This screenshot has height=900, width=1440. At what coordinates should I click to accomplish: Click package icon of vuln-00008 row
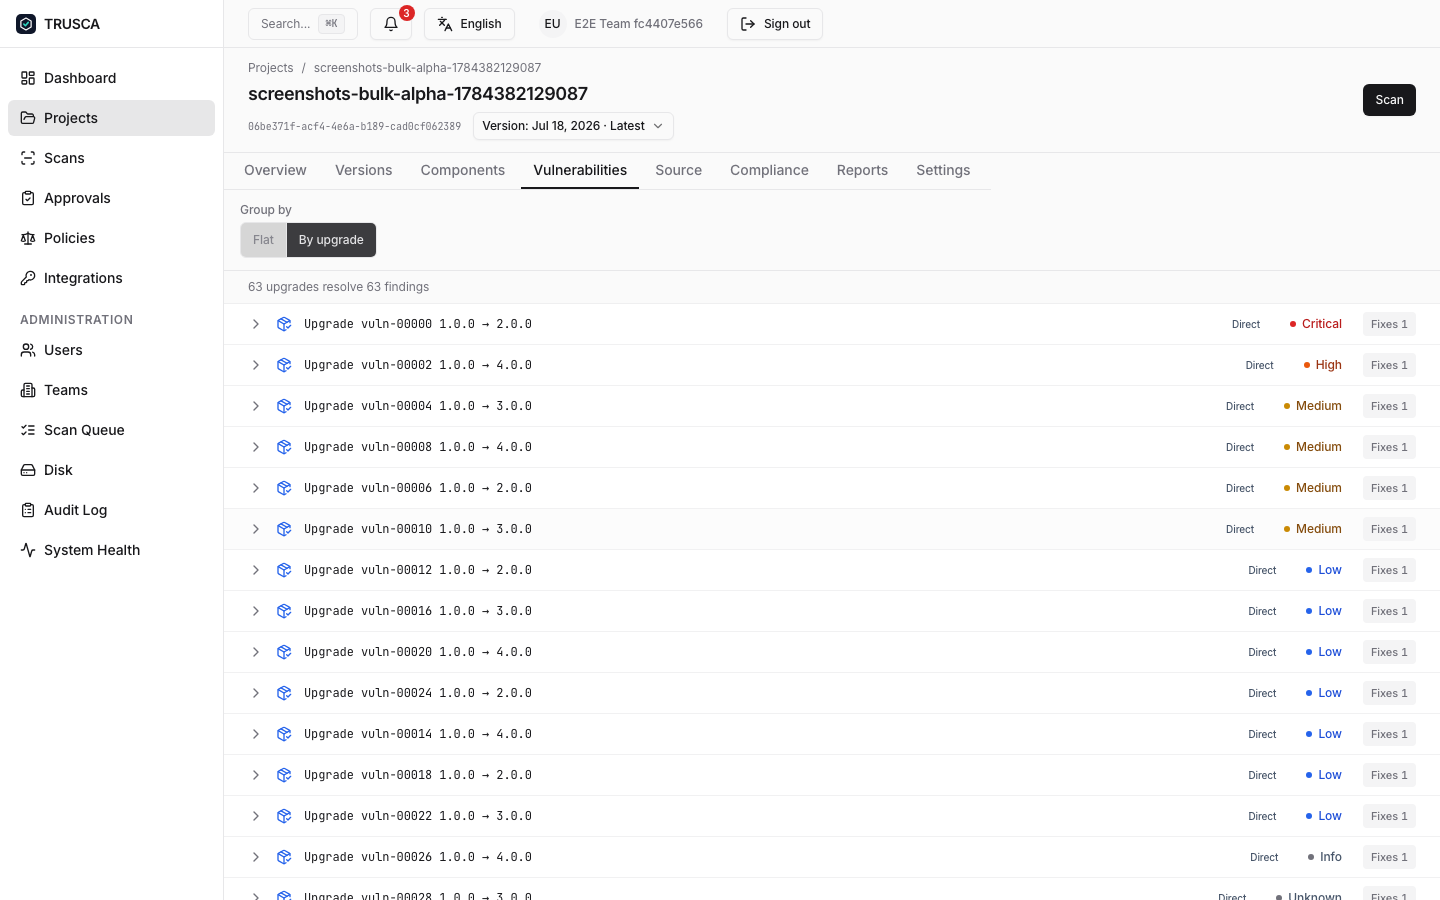tap(284, 447)
